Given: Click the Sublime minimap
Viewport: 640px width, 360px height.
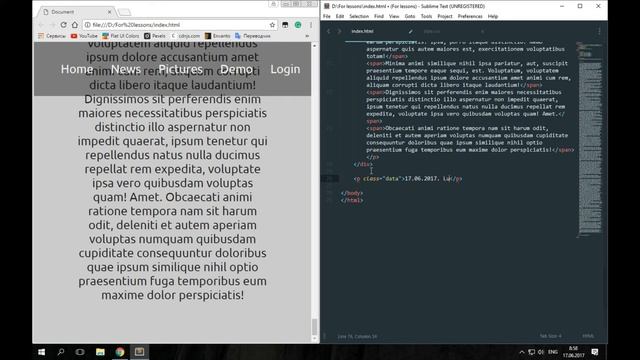Looking at the screenshot, I should click(x=590, y=139).
